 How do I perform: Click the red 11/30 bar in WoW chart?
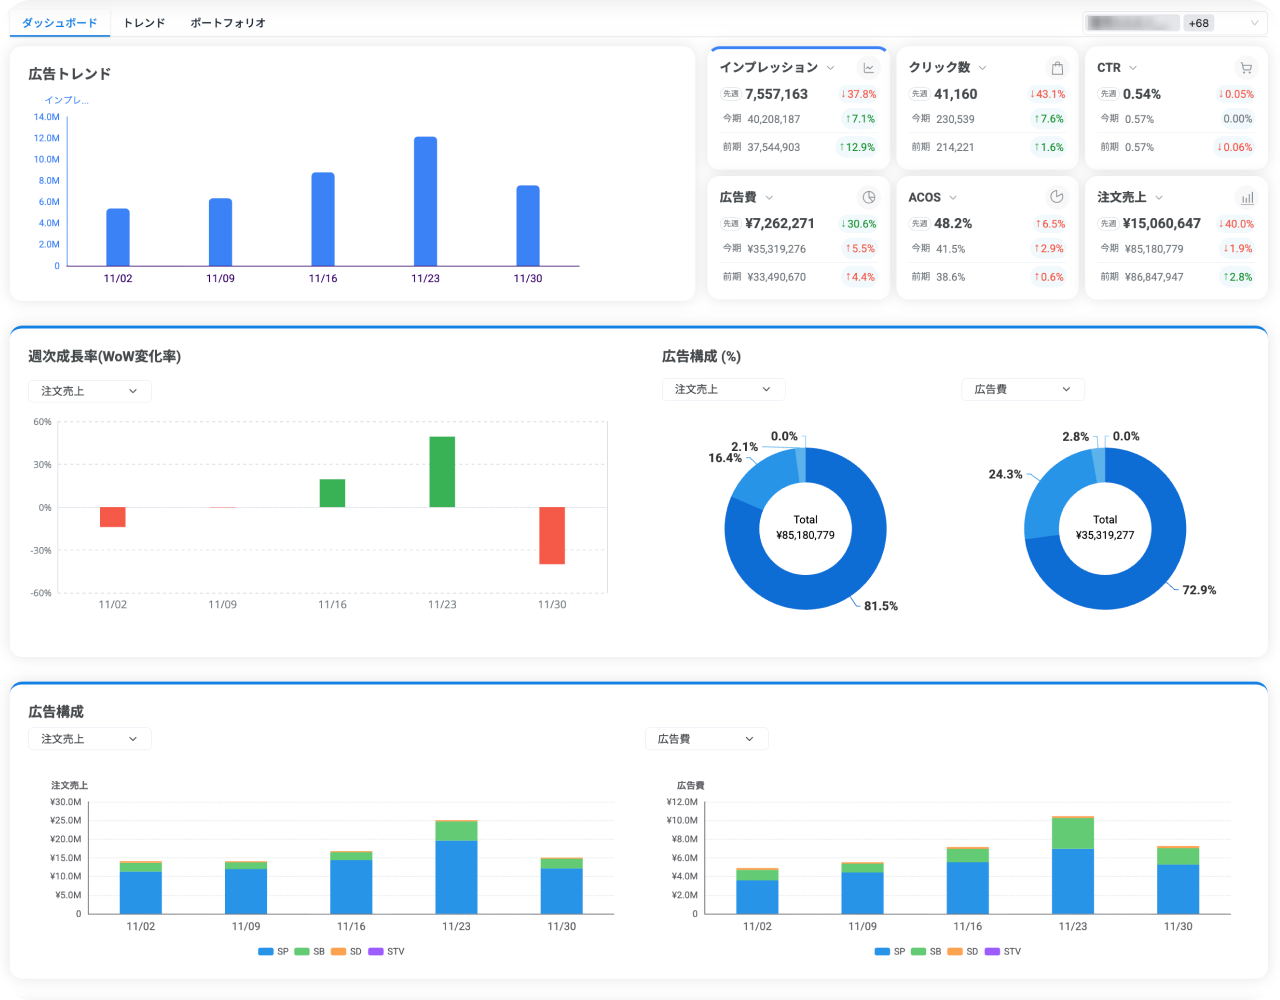coord(552,536)
